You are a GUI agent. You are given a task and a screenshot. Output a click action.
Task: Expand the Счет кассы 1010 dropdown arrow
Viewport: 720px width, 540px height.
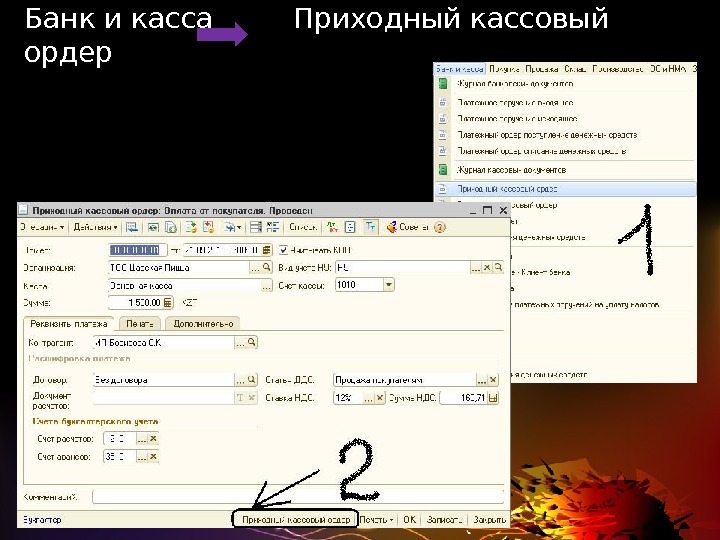click(x=388, y=285)
